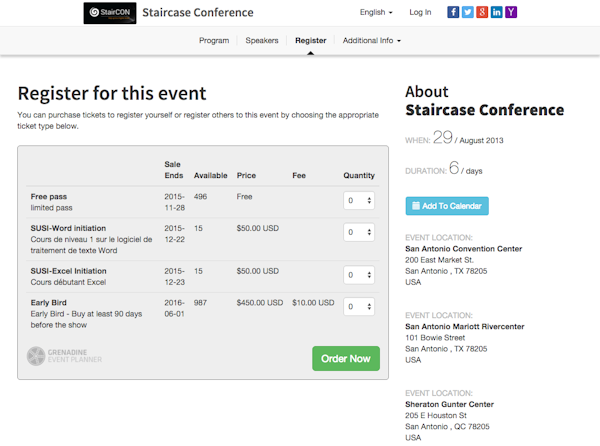Click the Twitter share icon
600x446 pixels.
(468, 13)
